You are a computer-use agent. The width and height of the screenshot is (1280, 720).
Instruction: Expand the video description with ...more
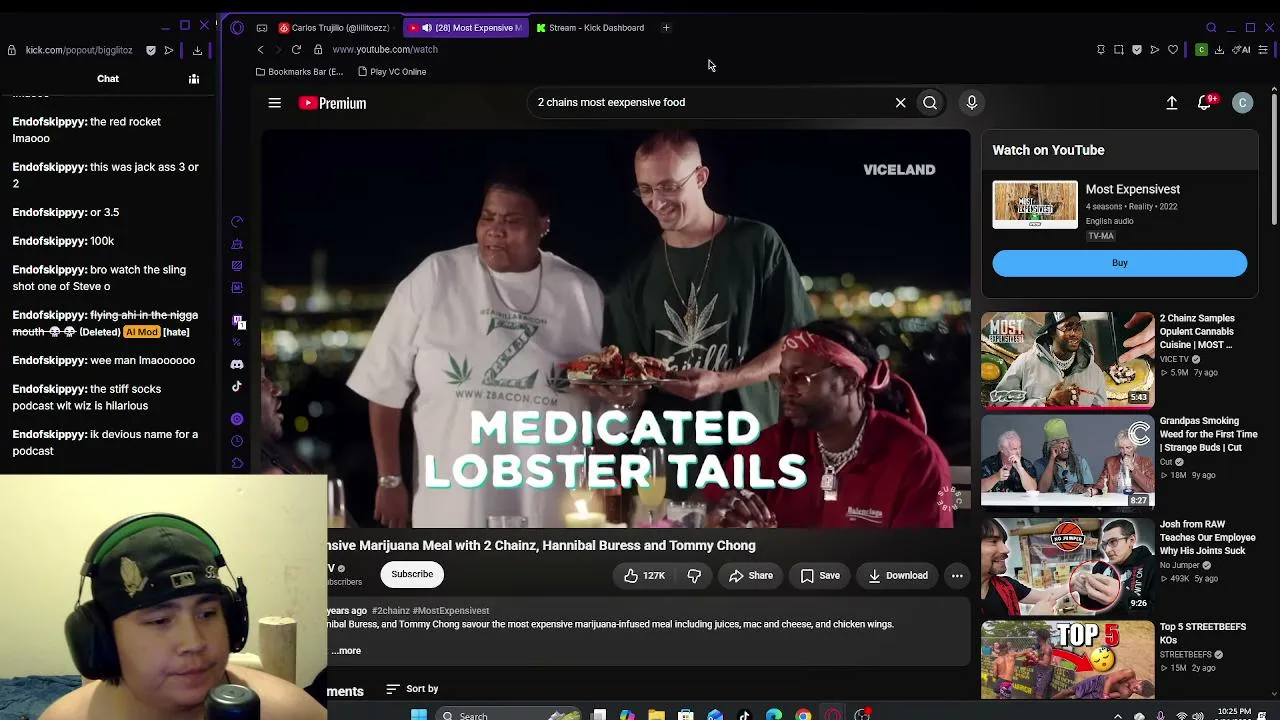pyautogui.click(x=347, y=651)
